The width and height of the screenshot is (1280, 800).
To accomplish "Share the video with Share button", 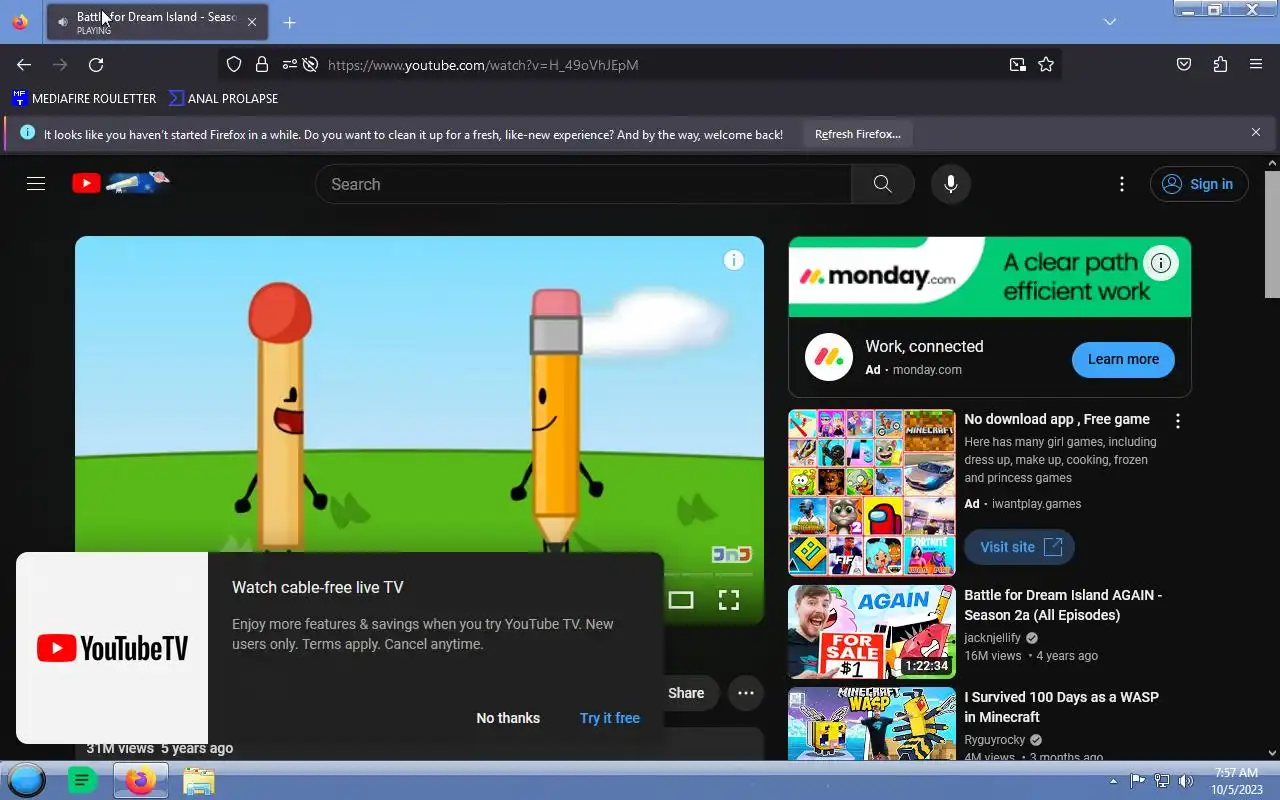I will (686, 693).
